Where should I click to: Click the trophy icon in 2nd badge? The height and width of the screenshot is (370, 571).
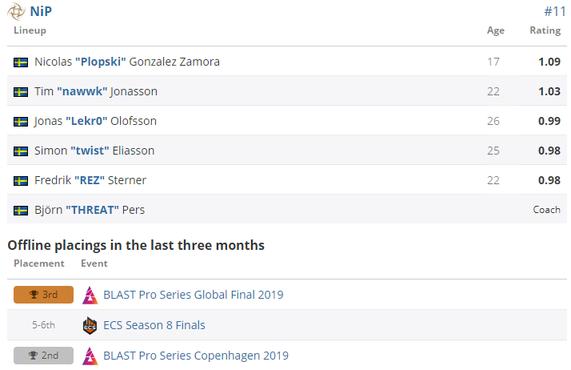click(33, 355)
